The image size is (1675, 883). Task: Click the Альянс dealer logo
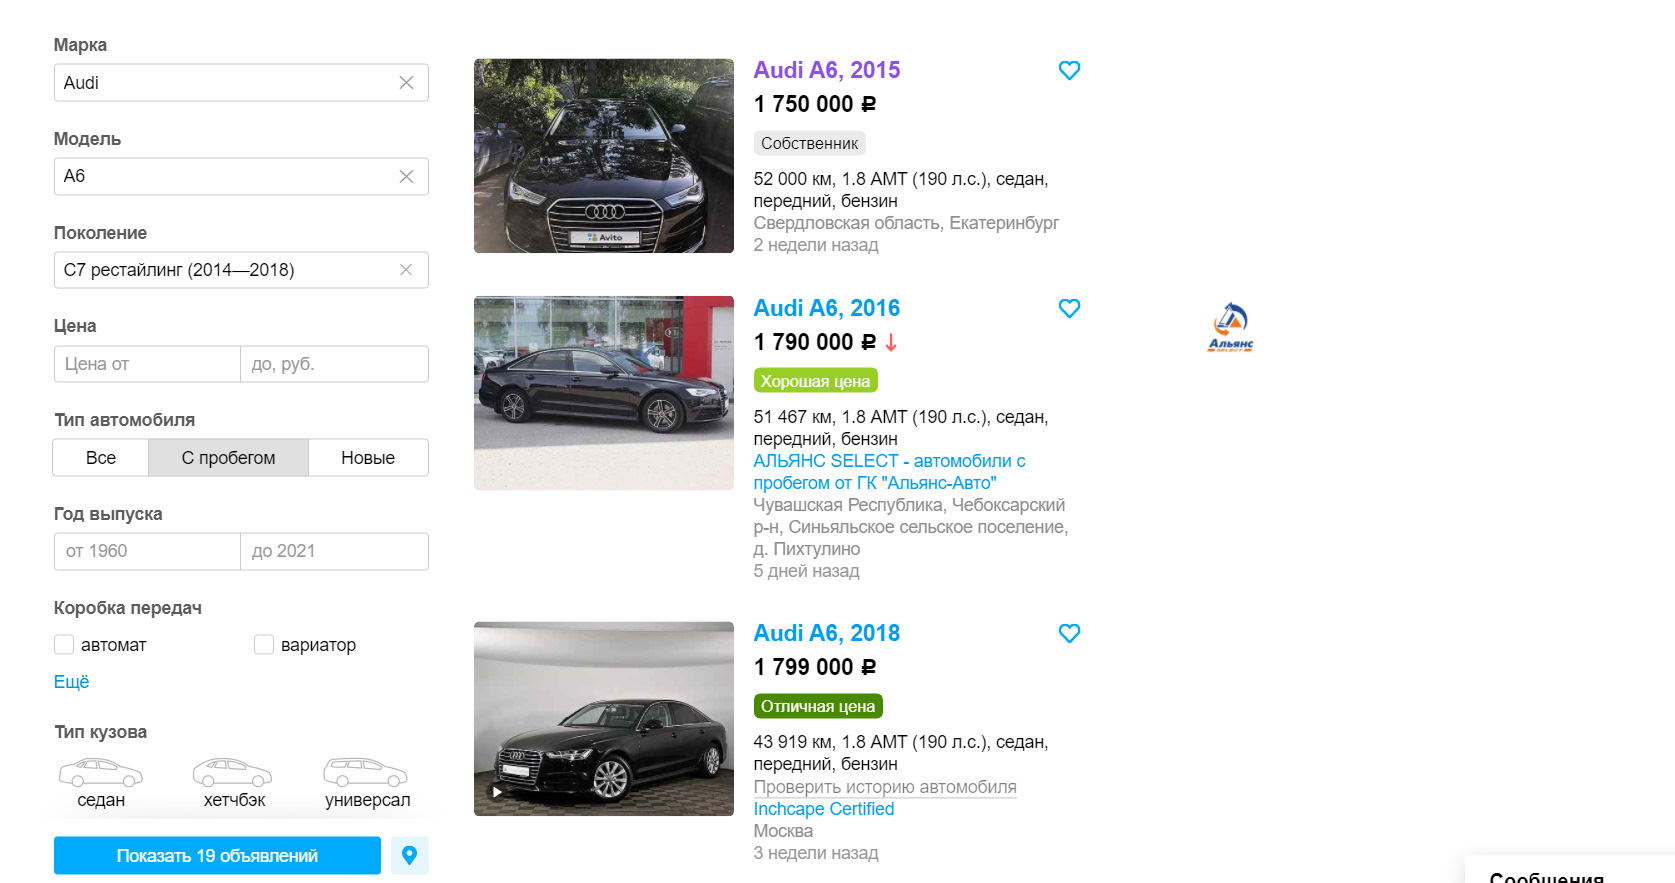click(1231, 327)
